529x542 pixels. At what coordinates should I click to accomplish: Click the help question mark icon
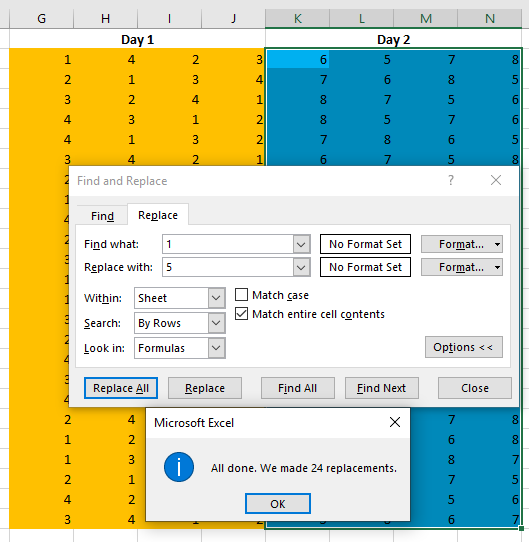[x=451, y=180]
